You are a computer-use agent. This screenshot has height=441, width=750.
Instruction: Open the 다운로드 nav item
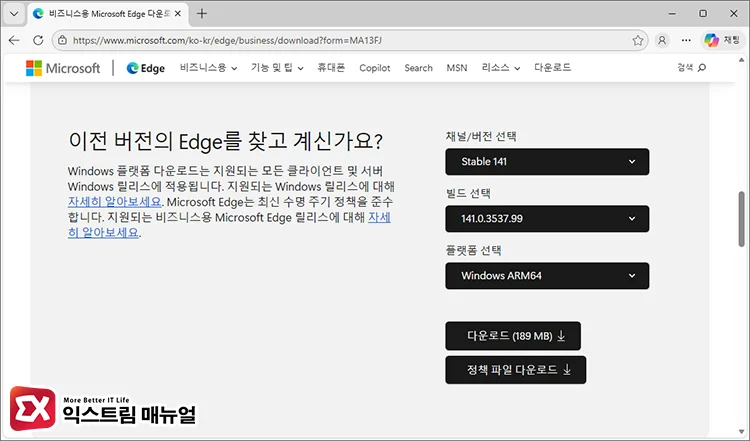click(552, 68)
